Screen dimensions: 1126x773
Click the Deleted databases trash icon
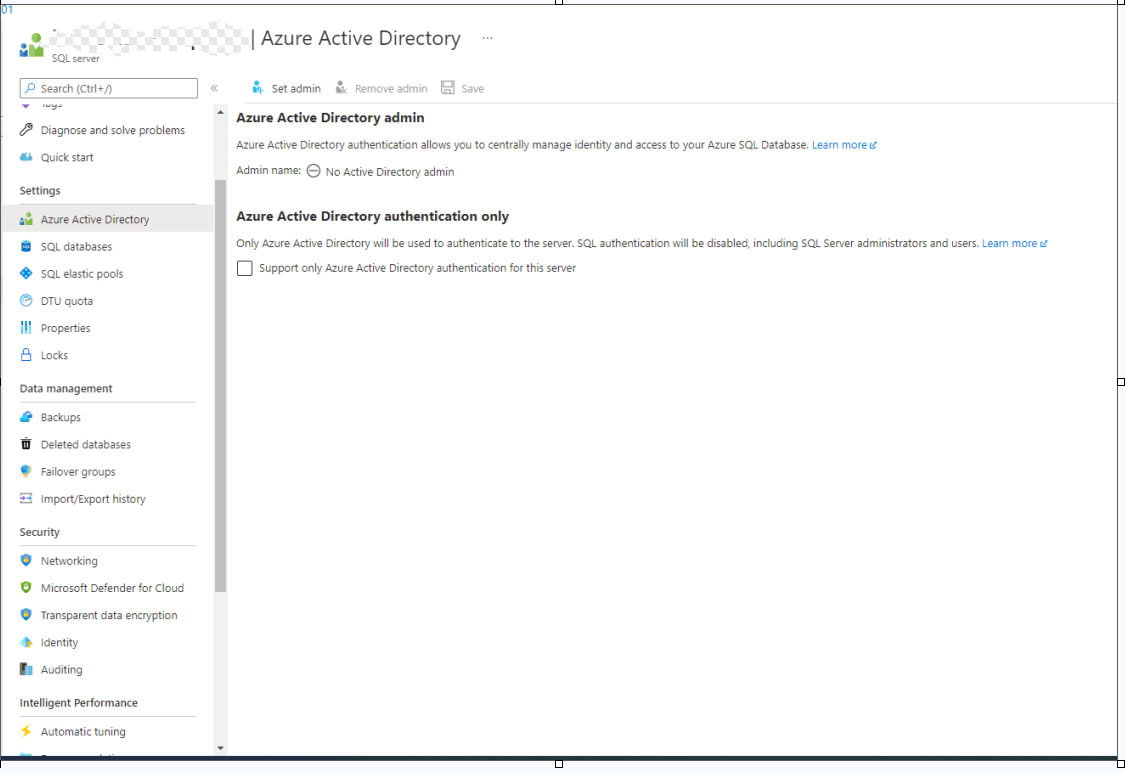[x=25, y=444]
